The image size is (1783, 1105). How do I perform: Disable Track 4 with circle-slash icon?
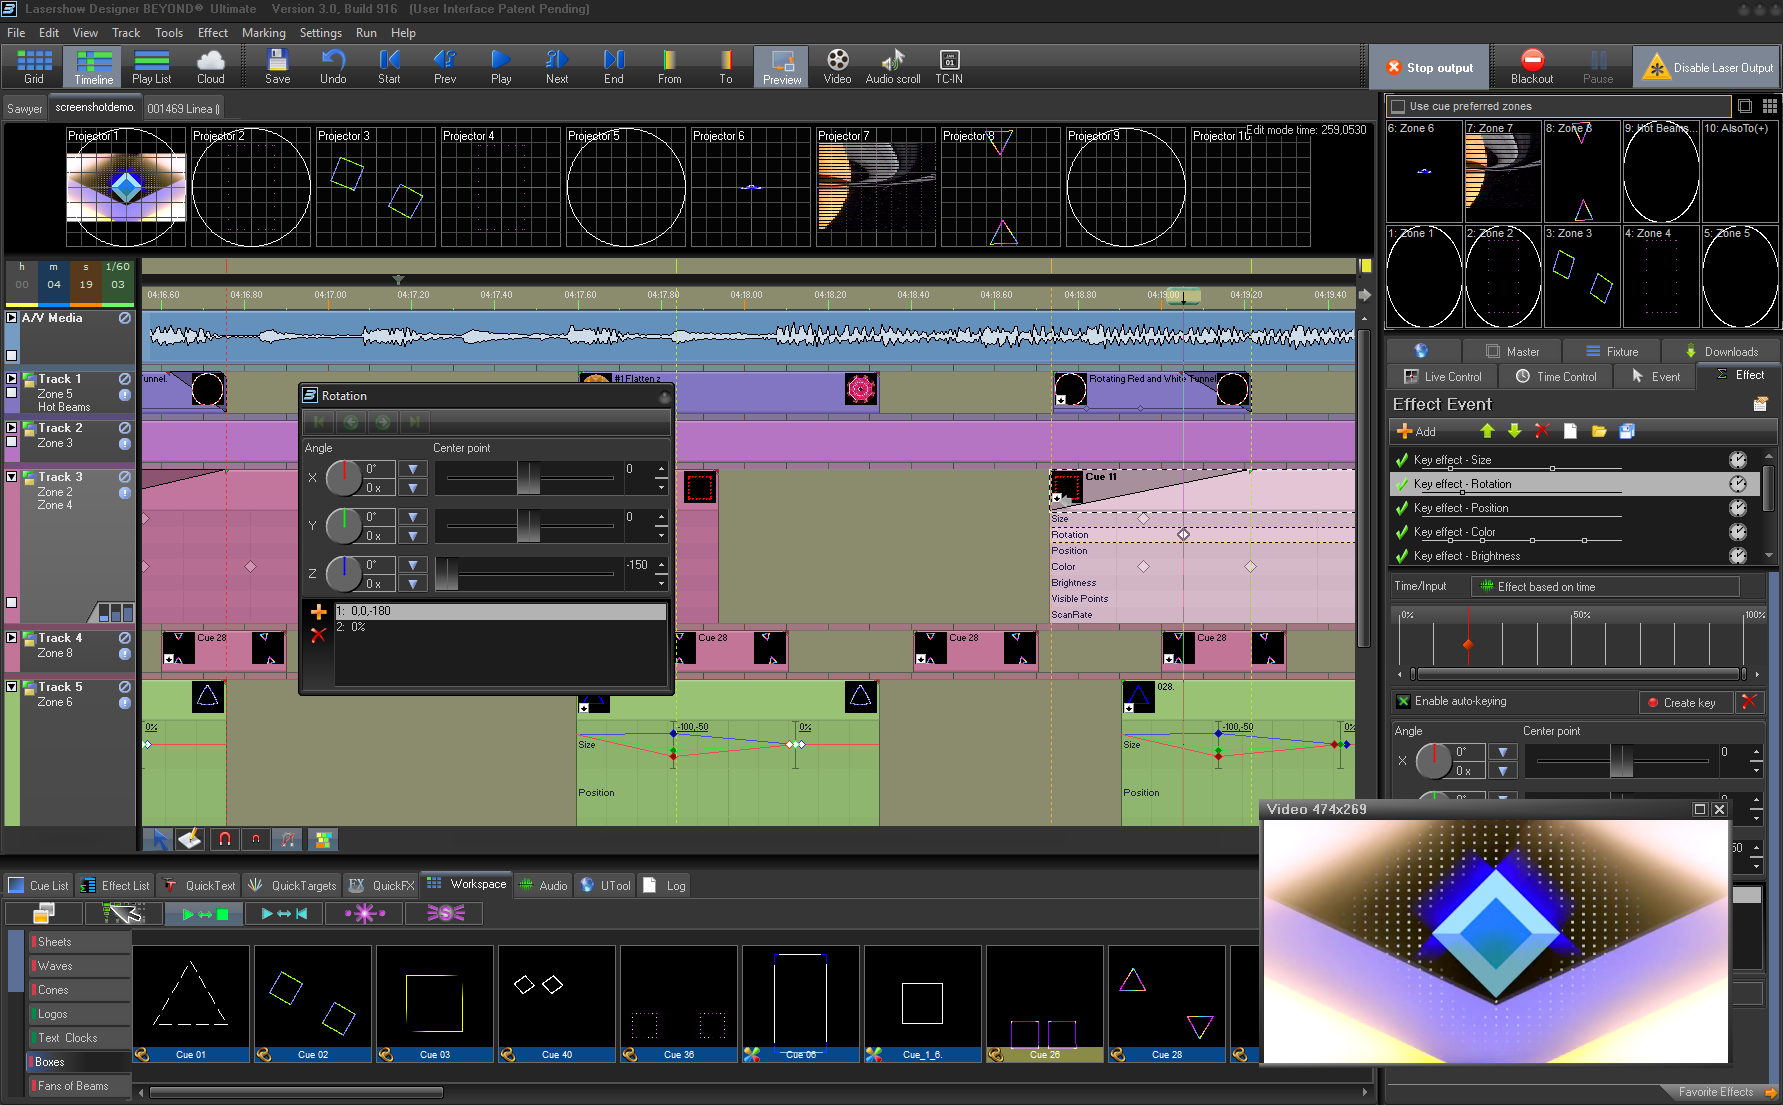point(124,638)
